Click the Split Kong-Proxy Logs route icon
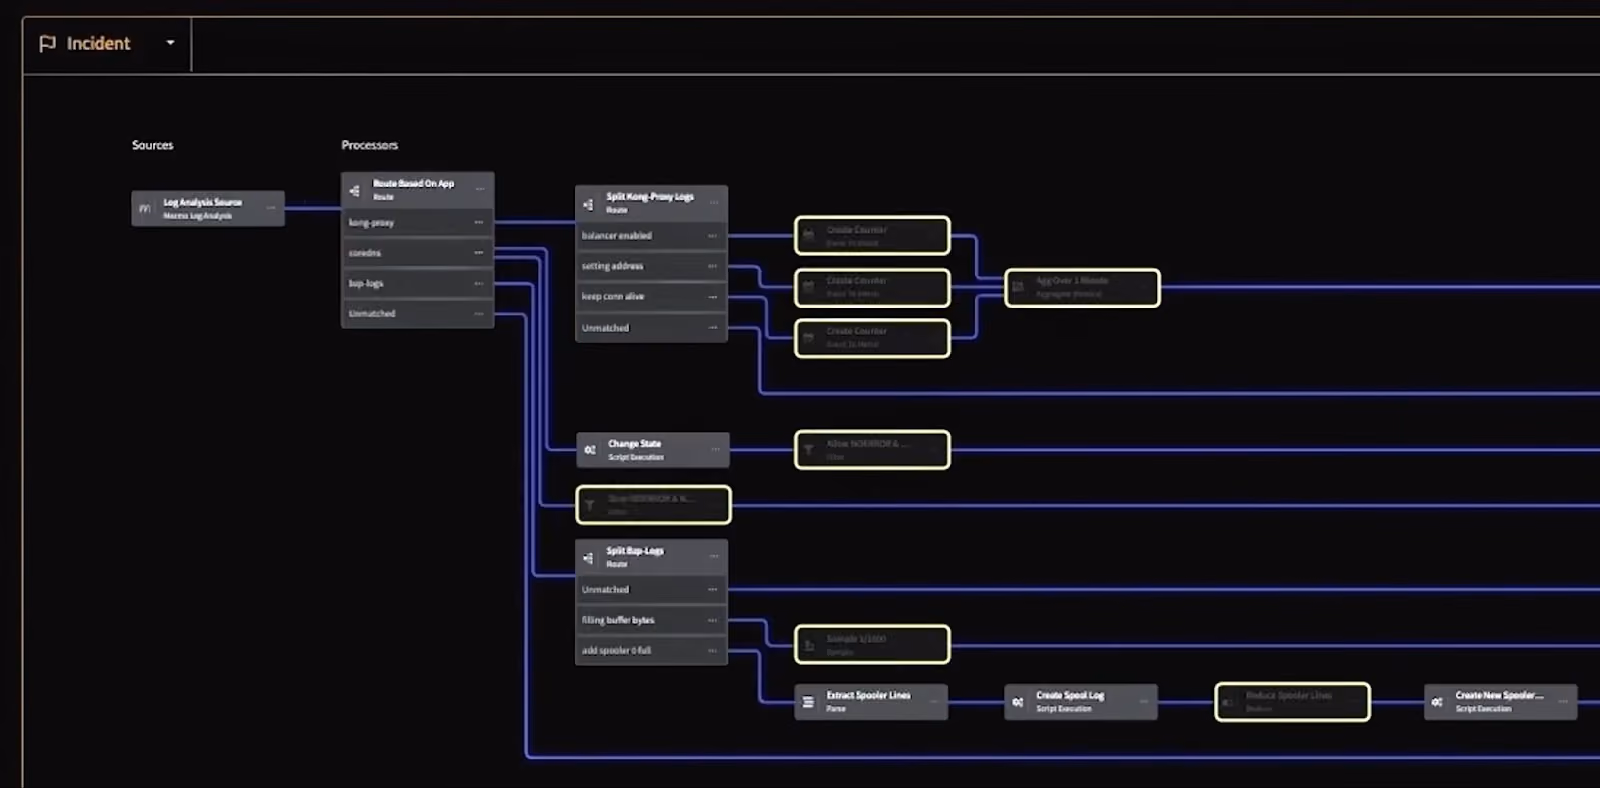 (588, 204)
